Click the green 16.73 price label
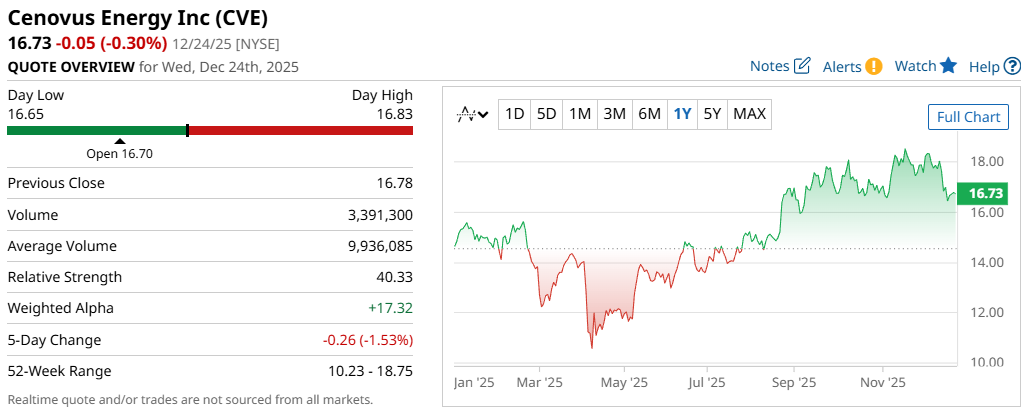1028x416 pixels. (x=985, y=193)
